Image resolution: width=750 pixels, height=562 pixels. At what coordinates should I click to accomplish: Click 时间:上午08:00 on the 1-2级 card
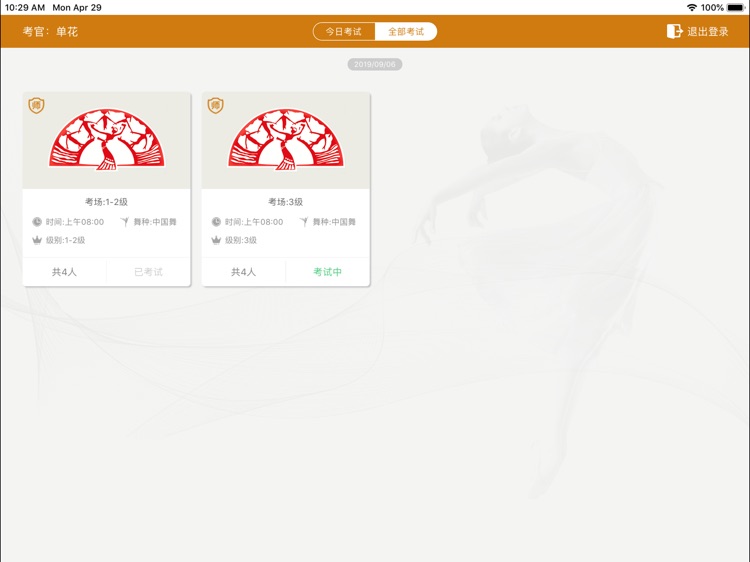point(75,222)
